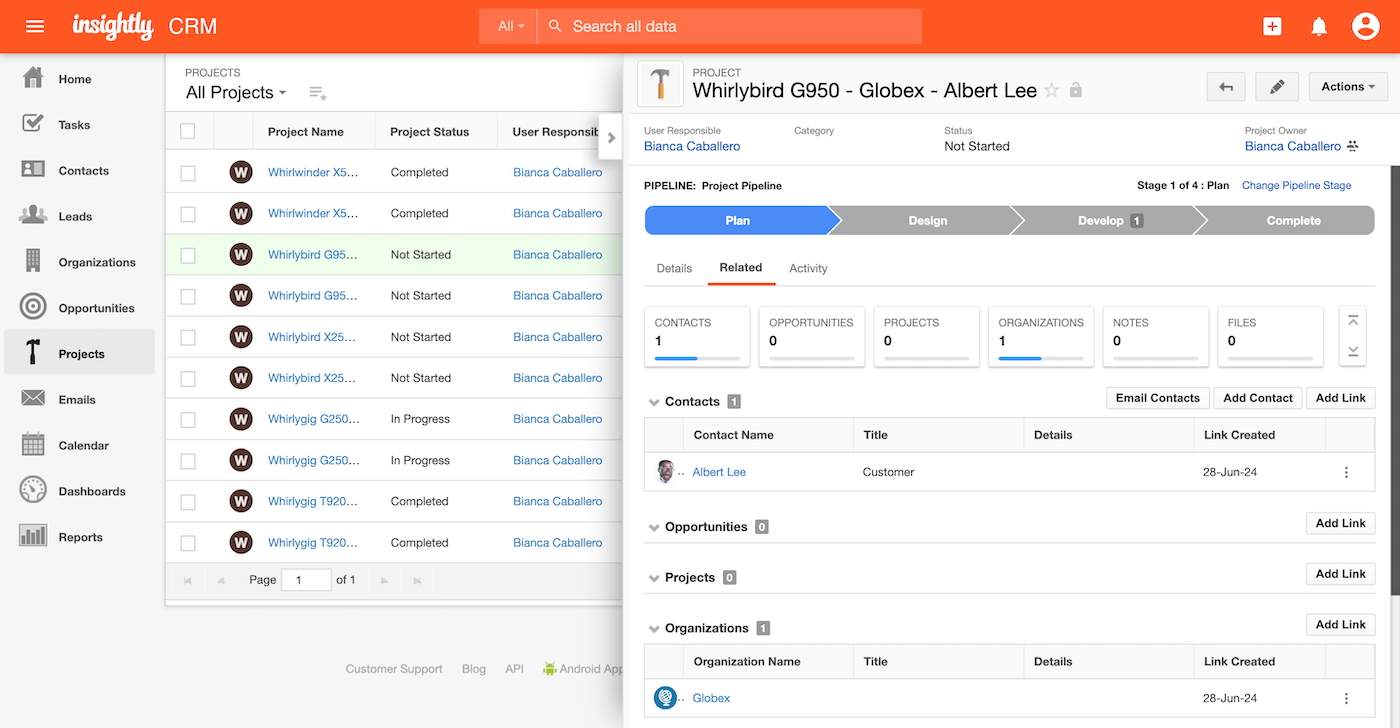Click the pencil edit project button
This screenshot has height=728, width=1400.
1276,87
